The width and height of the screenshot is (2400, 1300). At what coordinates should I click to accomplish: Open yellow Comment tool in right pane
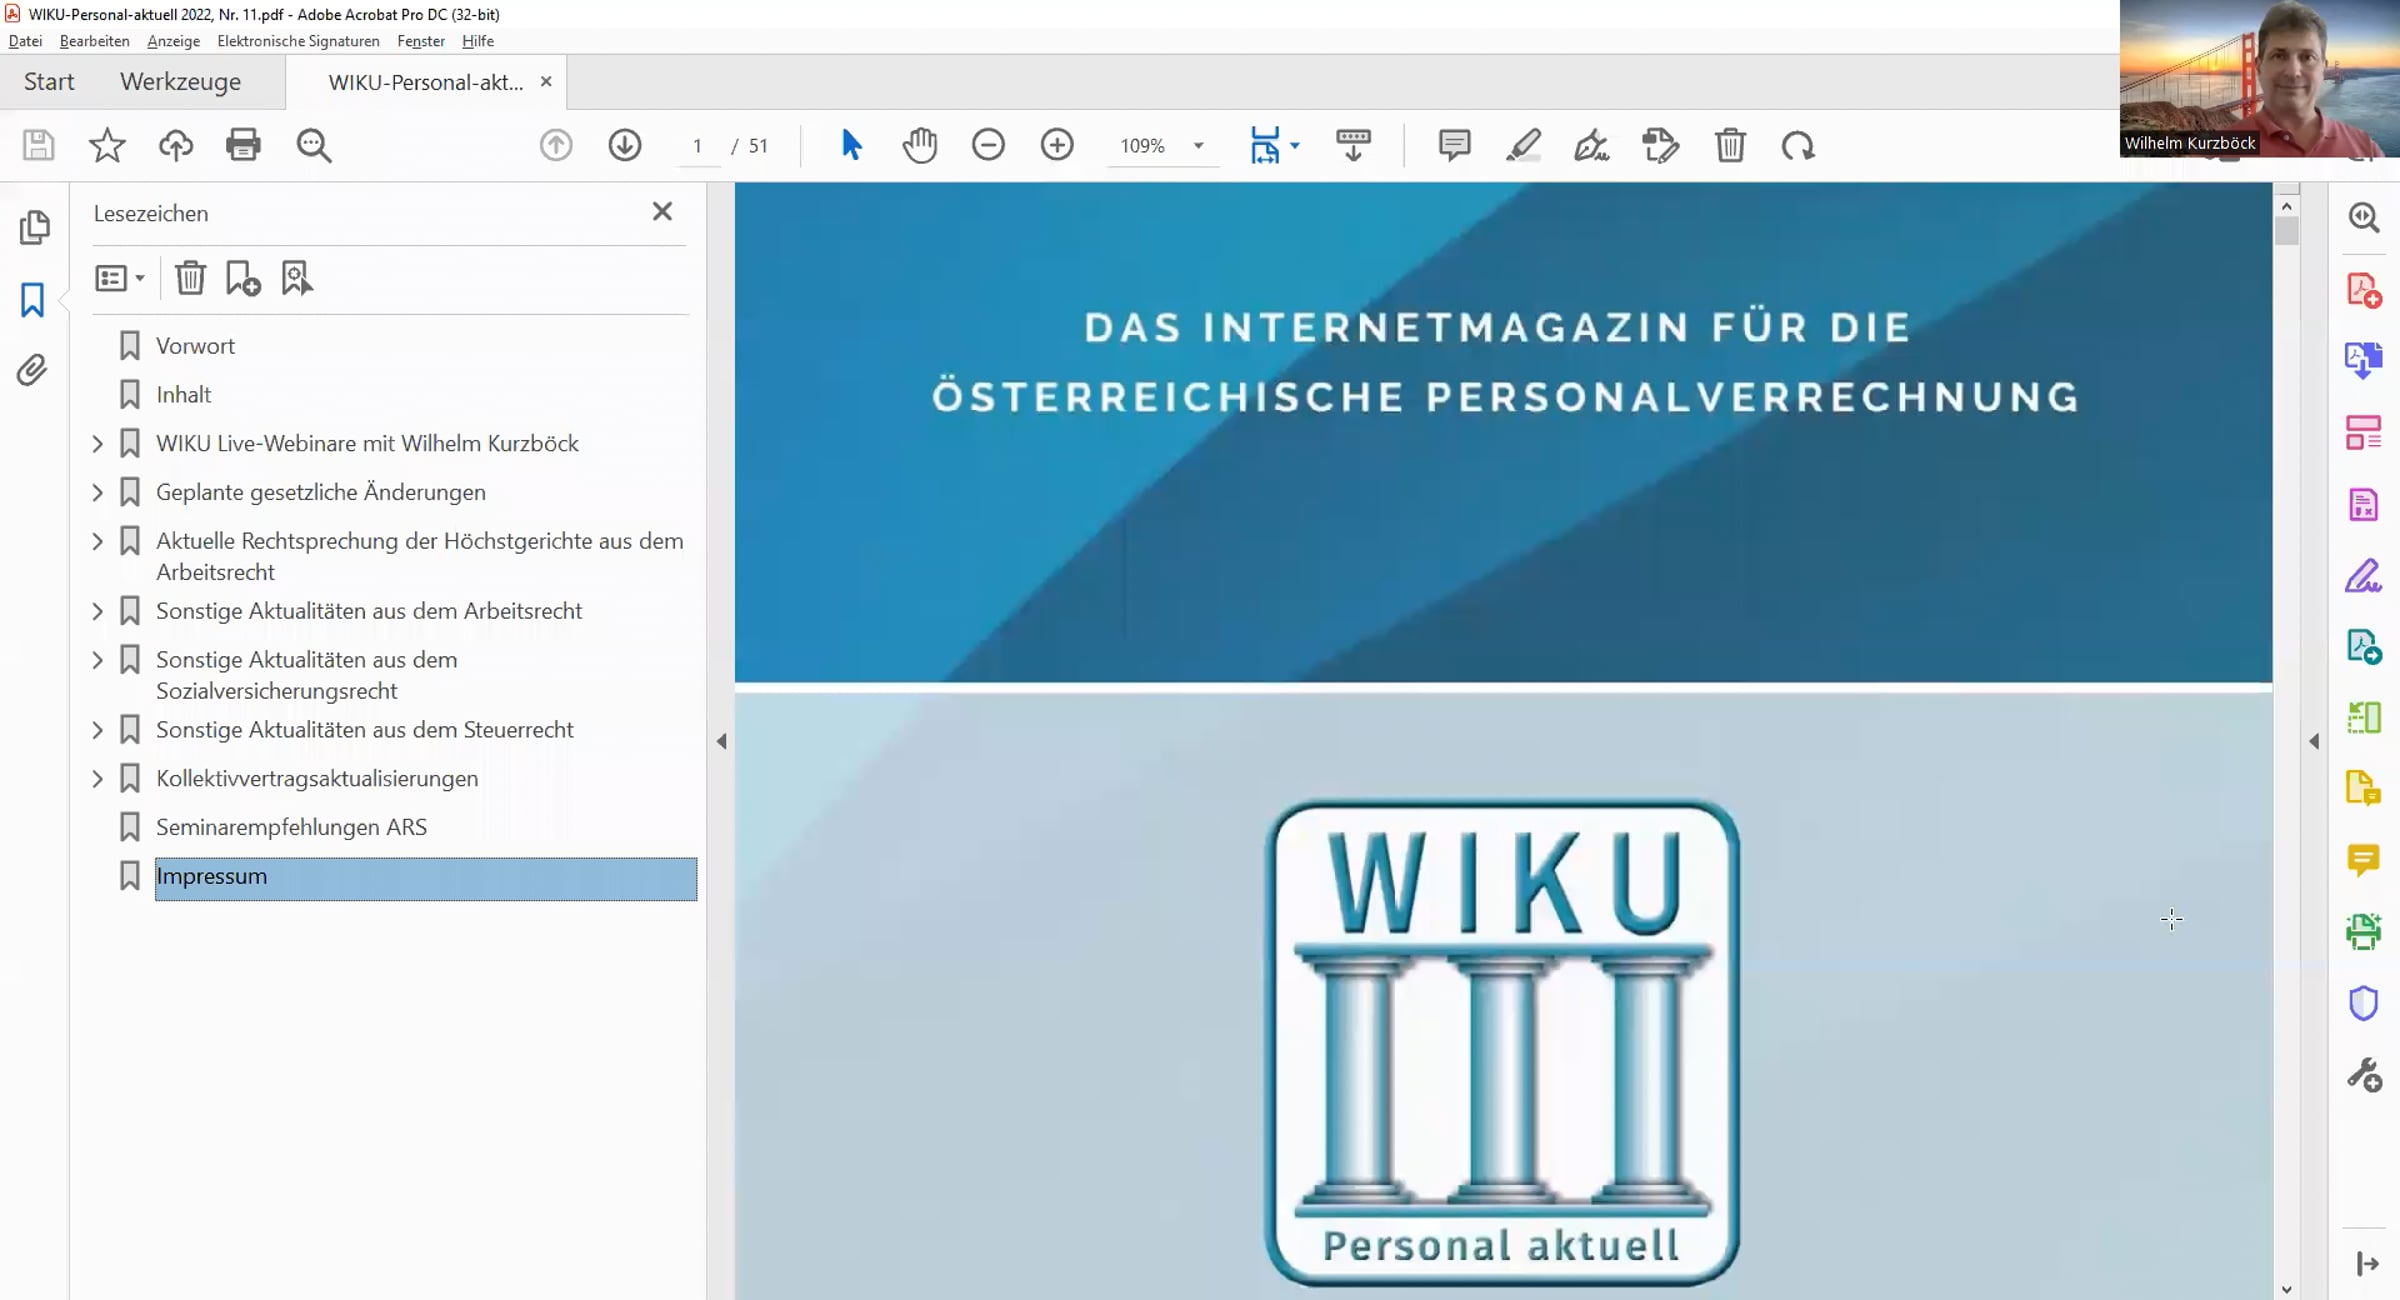2364,860
